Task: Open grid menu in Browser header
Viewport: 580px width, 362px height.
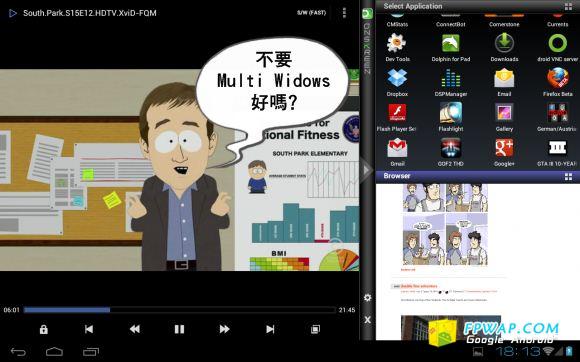Action: point(569,177)
